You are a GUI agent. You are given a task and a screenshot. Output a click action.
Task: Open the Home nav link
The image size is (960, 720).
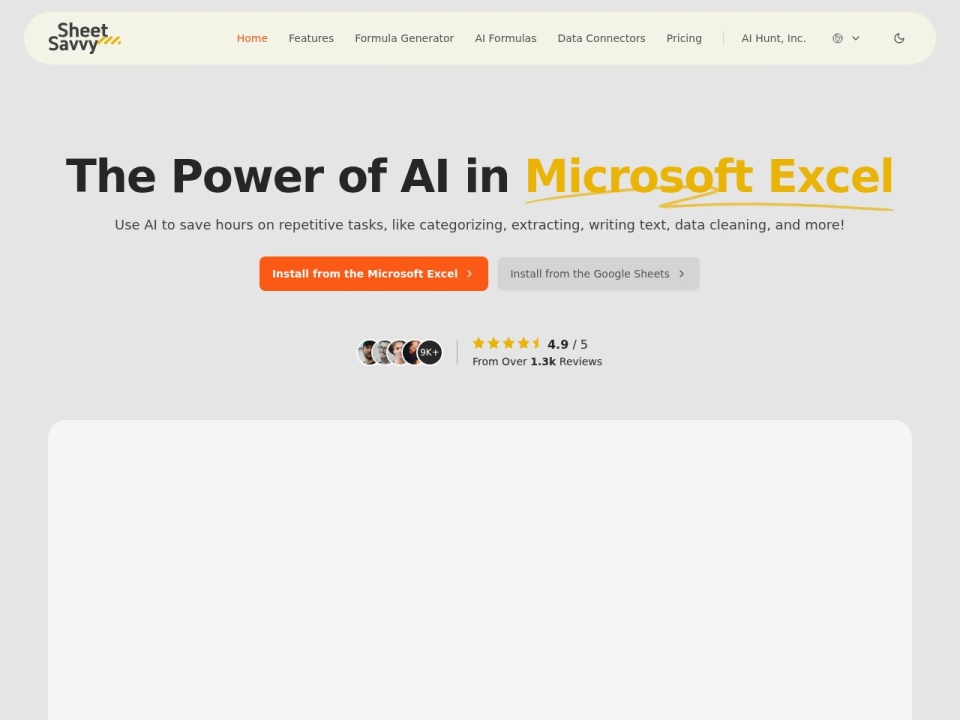click(252, 38)
